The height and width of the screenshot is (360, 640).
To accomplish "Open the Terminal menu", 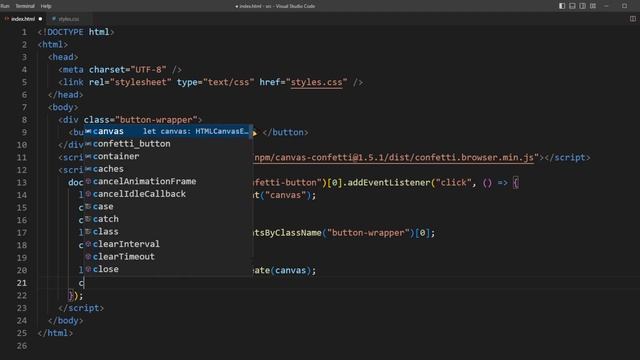I will pyautogui.click(x=25, y=6).
